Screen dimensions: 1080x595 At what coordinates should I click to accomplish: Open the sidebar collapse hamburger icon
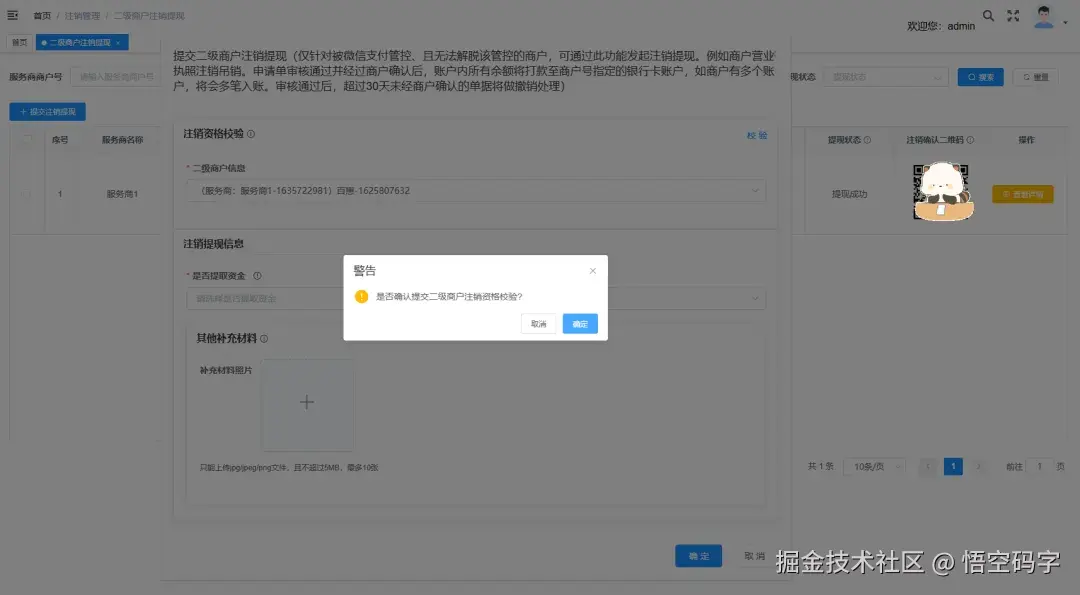pyautogui.click(x=13, y=15)
